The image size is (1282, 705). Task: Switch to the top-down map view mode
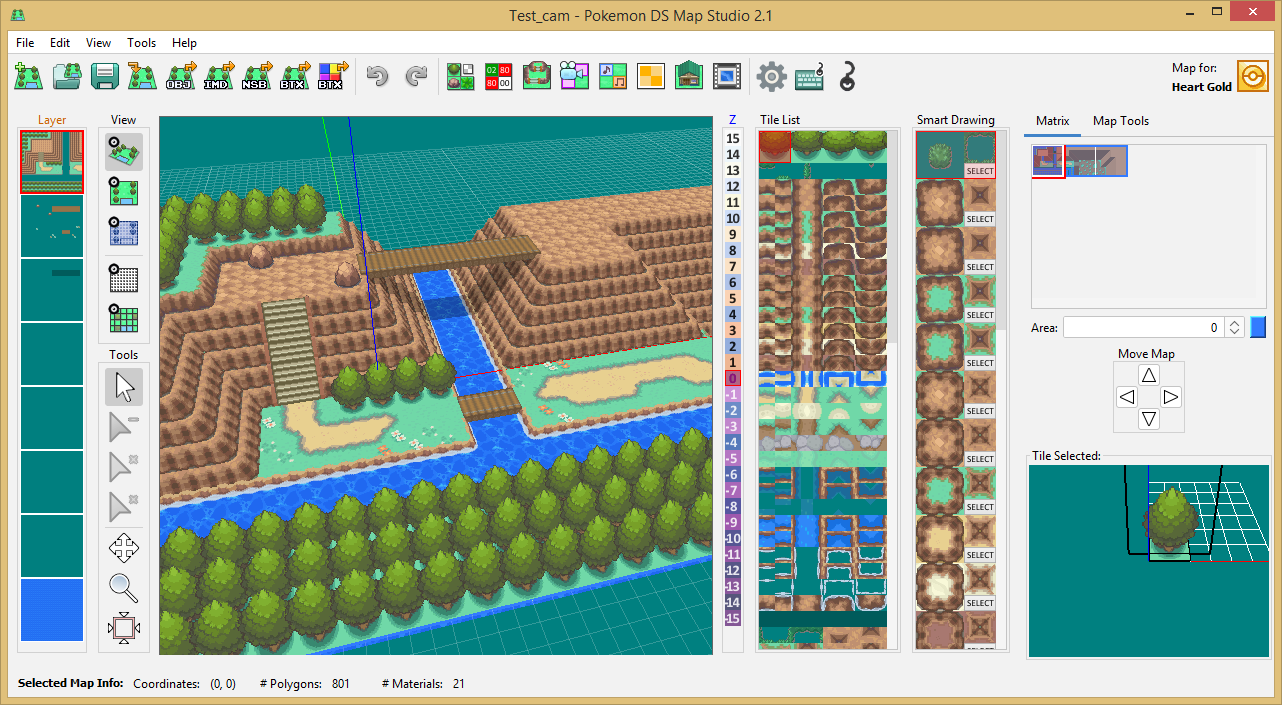click(124, 191)
